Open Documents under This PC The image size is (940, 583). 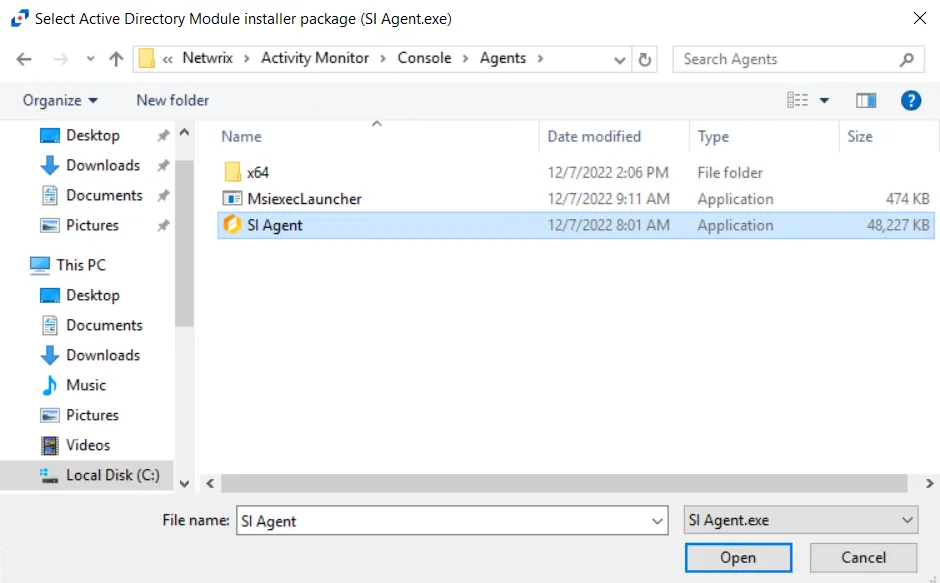pos(104,325)
